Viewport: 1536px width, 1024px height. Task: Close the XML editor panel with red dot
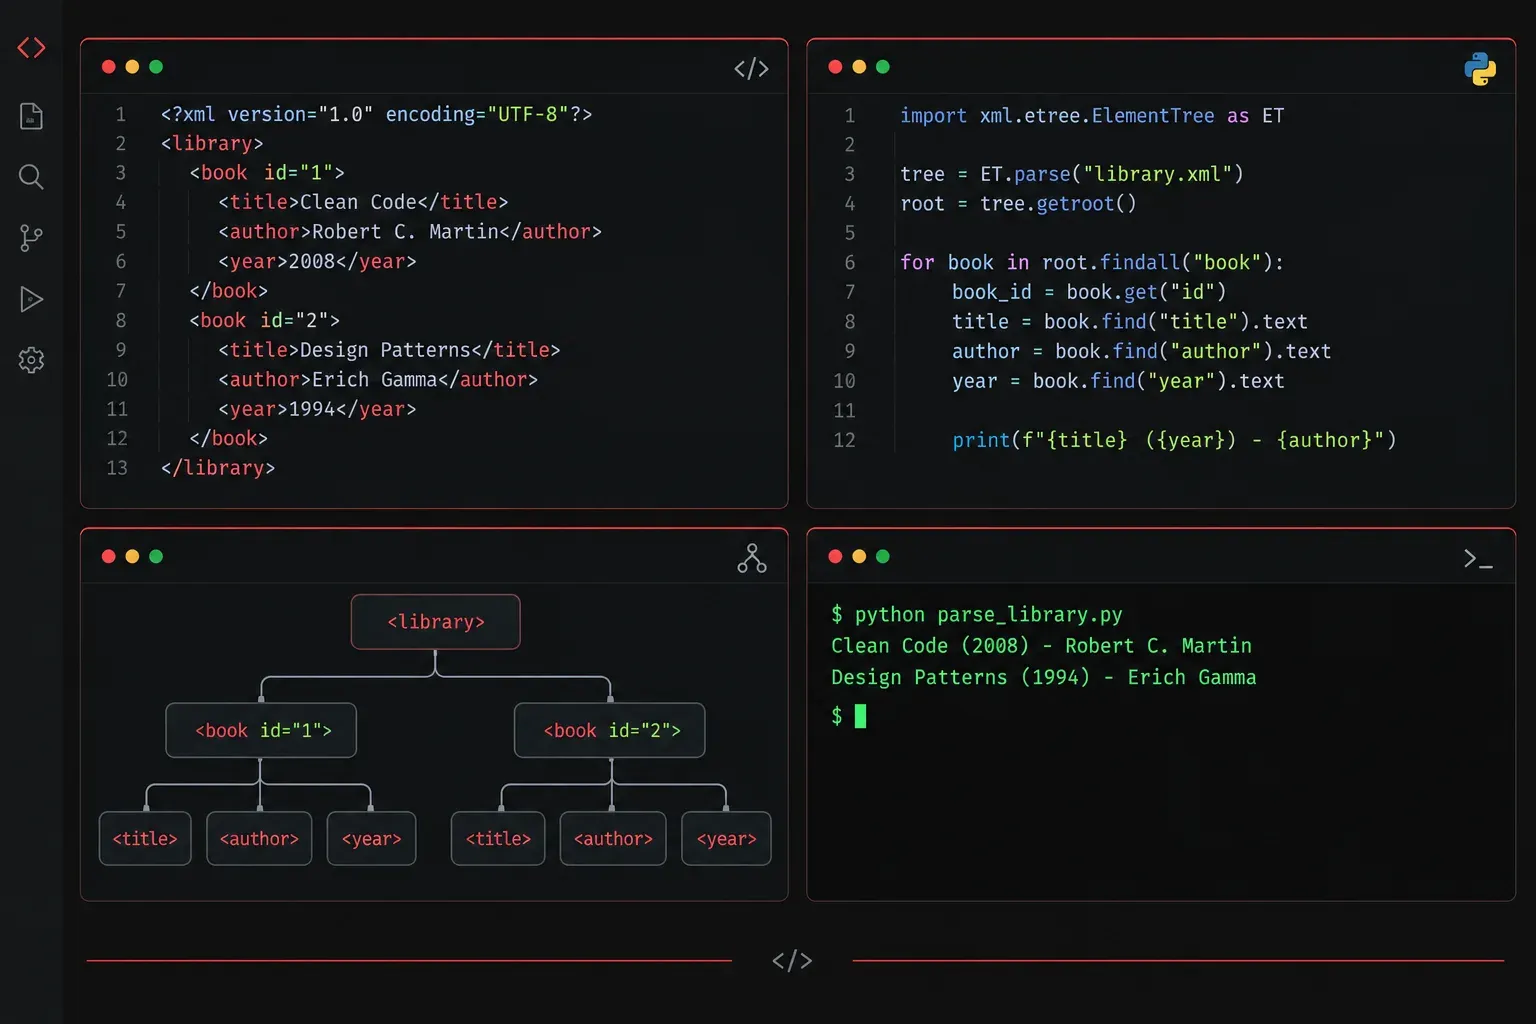108,67
